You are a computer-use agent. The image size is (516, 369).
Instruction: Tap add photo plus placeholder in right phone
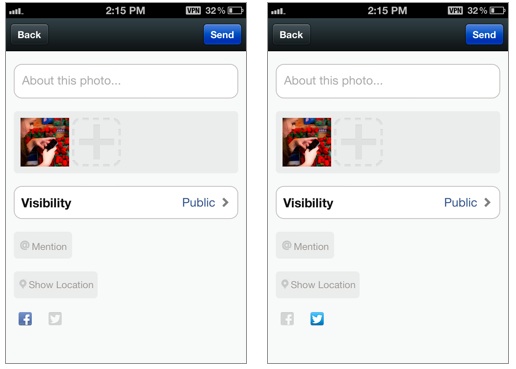tap(358, 142)
